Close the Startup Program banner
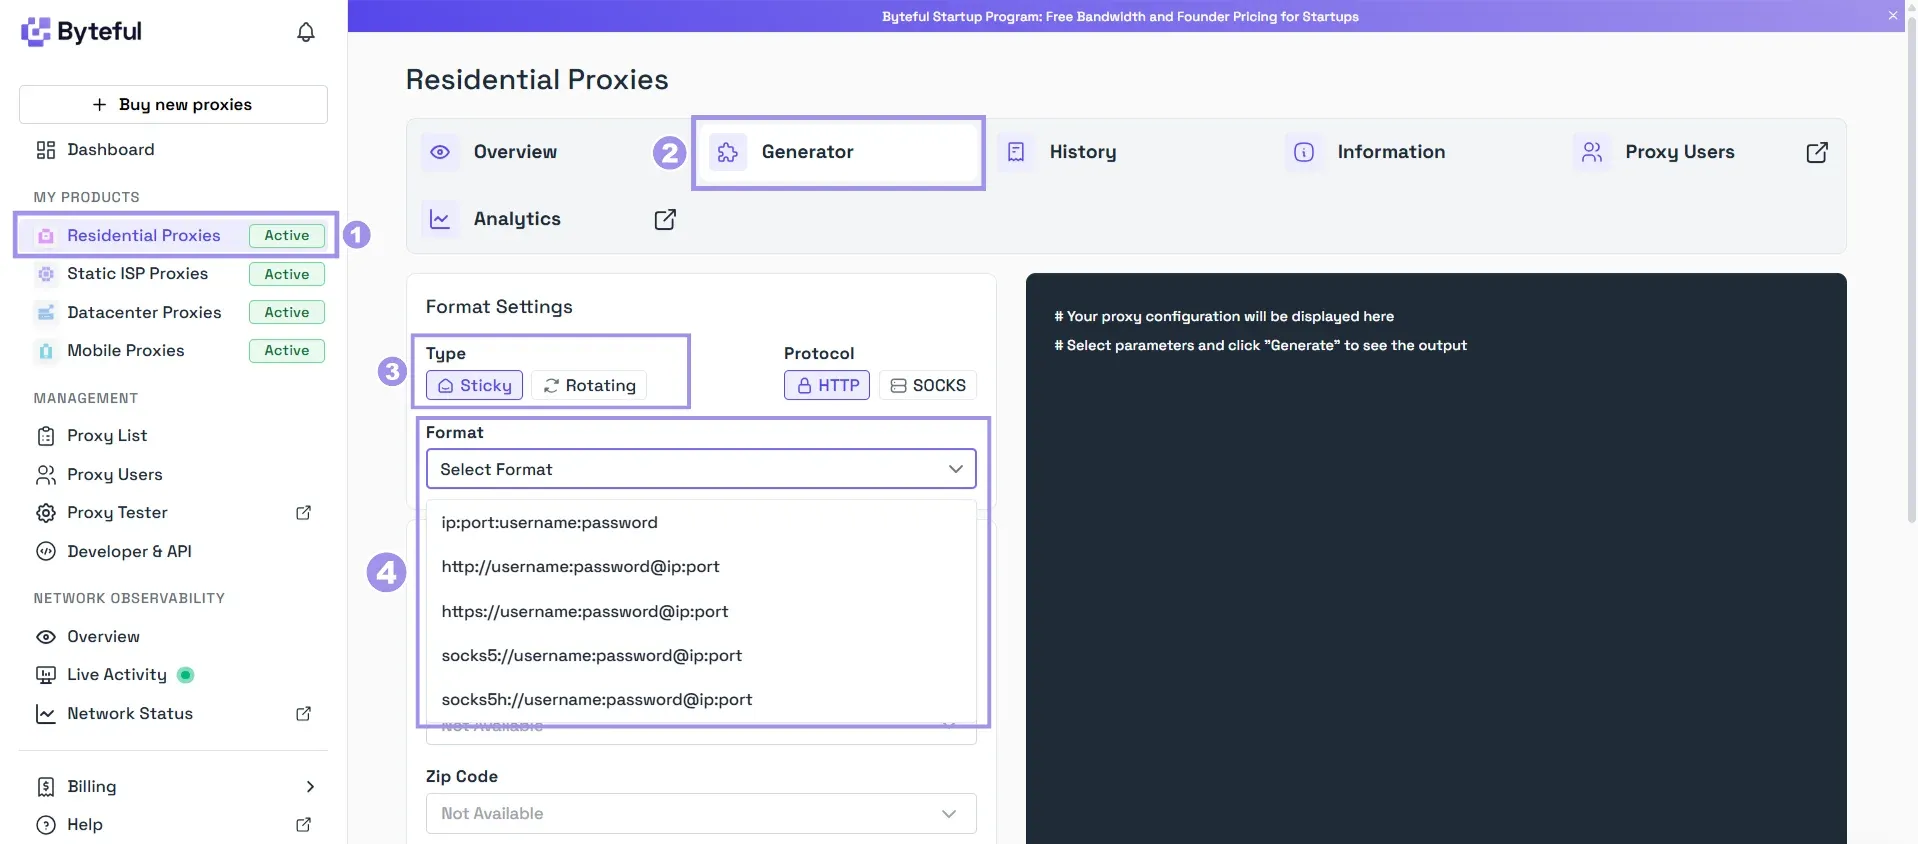The width and height of the screenshot is (1918, 844). tap(1892, 16)
